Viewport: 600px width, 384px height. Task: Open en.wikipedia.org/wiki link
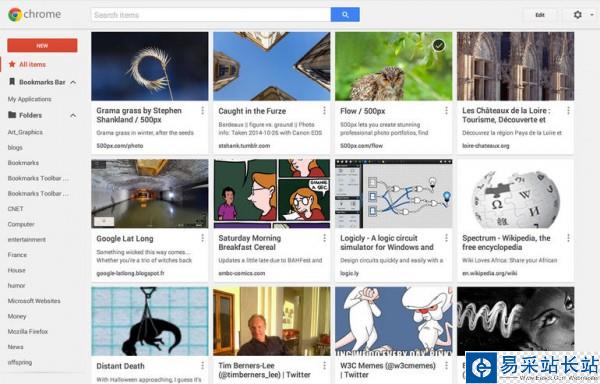[x=489, y=273]
